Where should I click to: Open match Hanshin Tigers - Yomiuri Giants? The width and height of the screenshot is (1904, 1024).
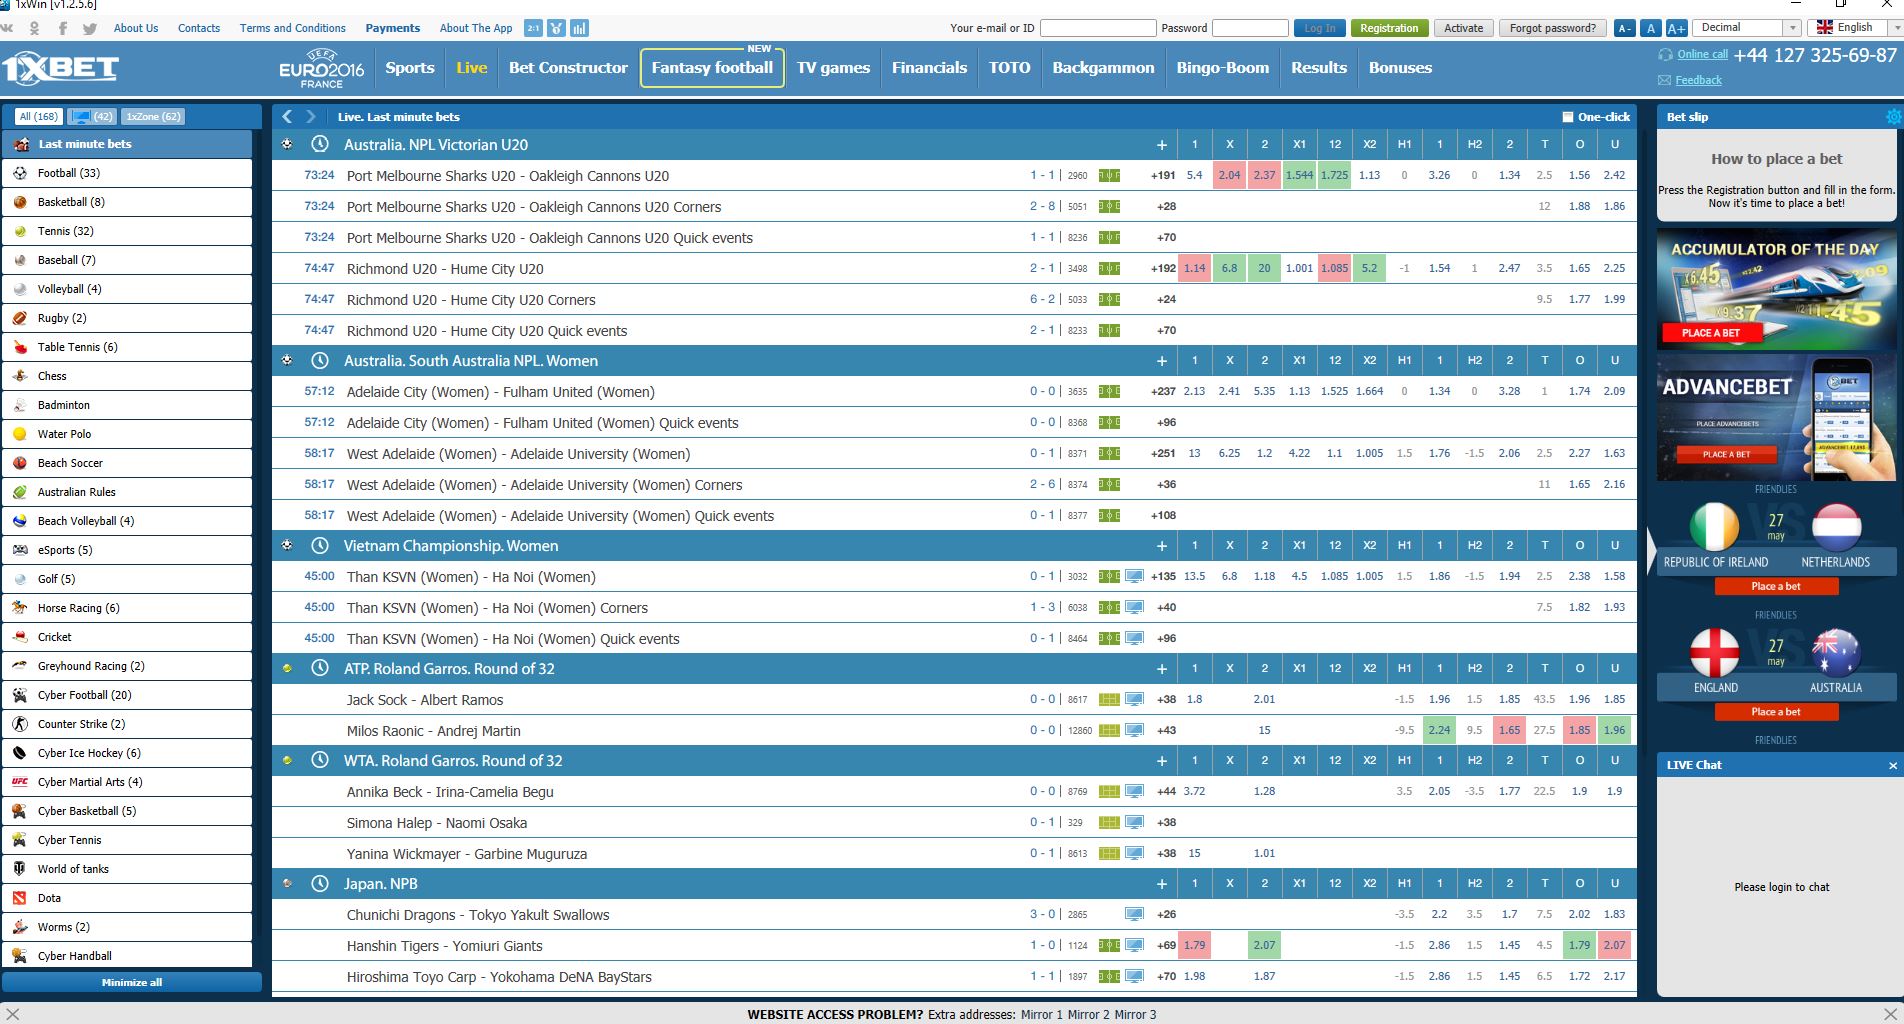coord(445,946)
